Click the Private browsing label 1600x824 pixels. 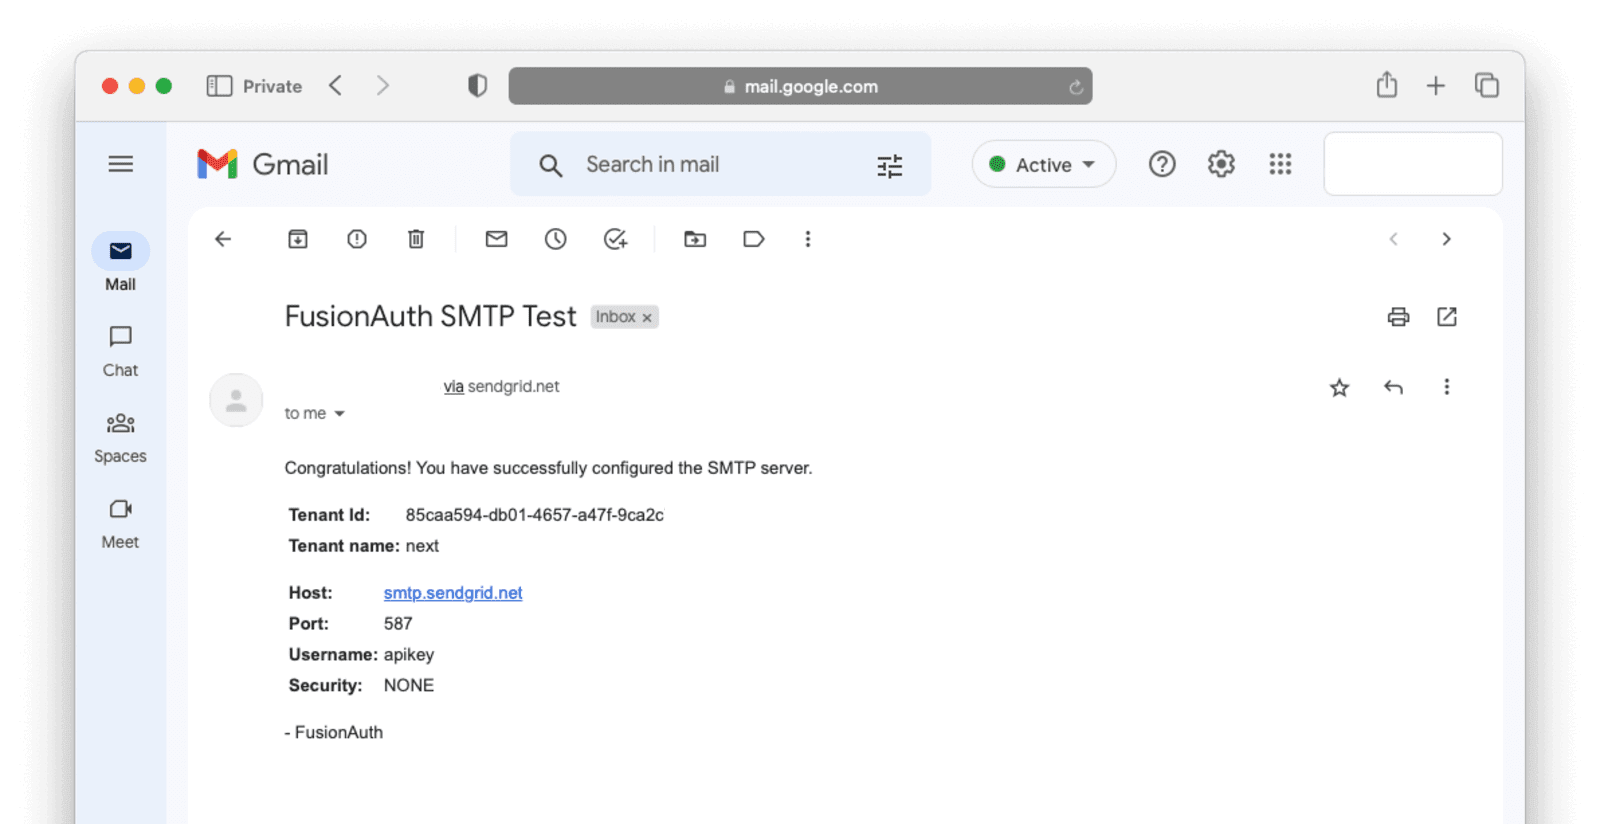pyautogui.click(x=272, y=87)
